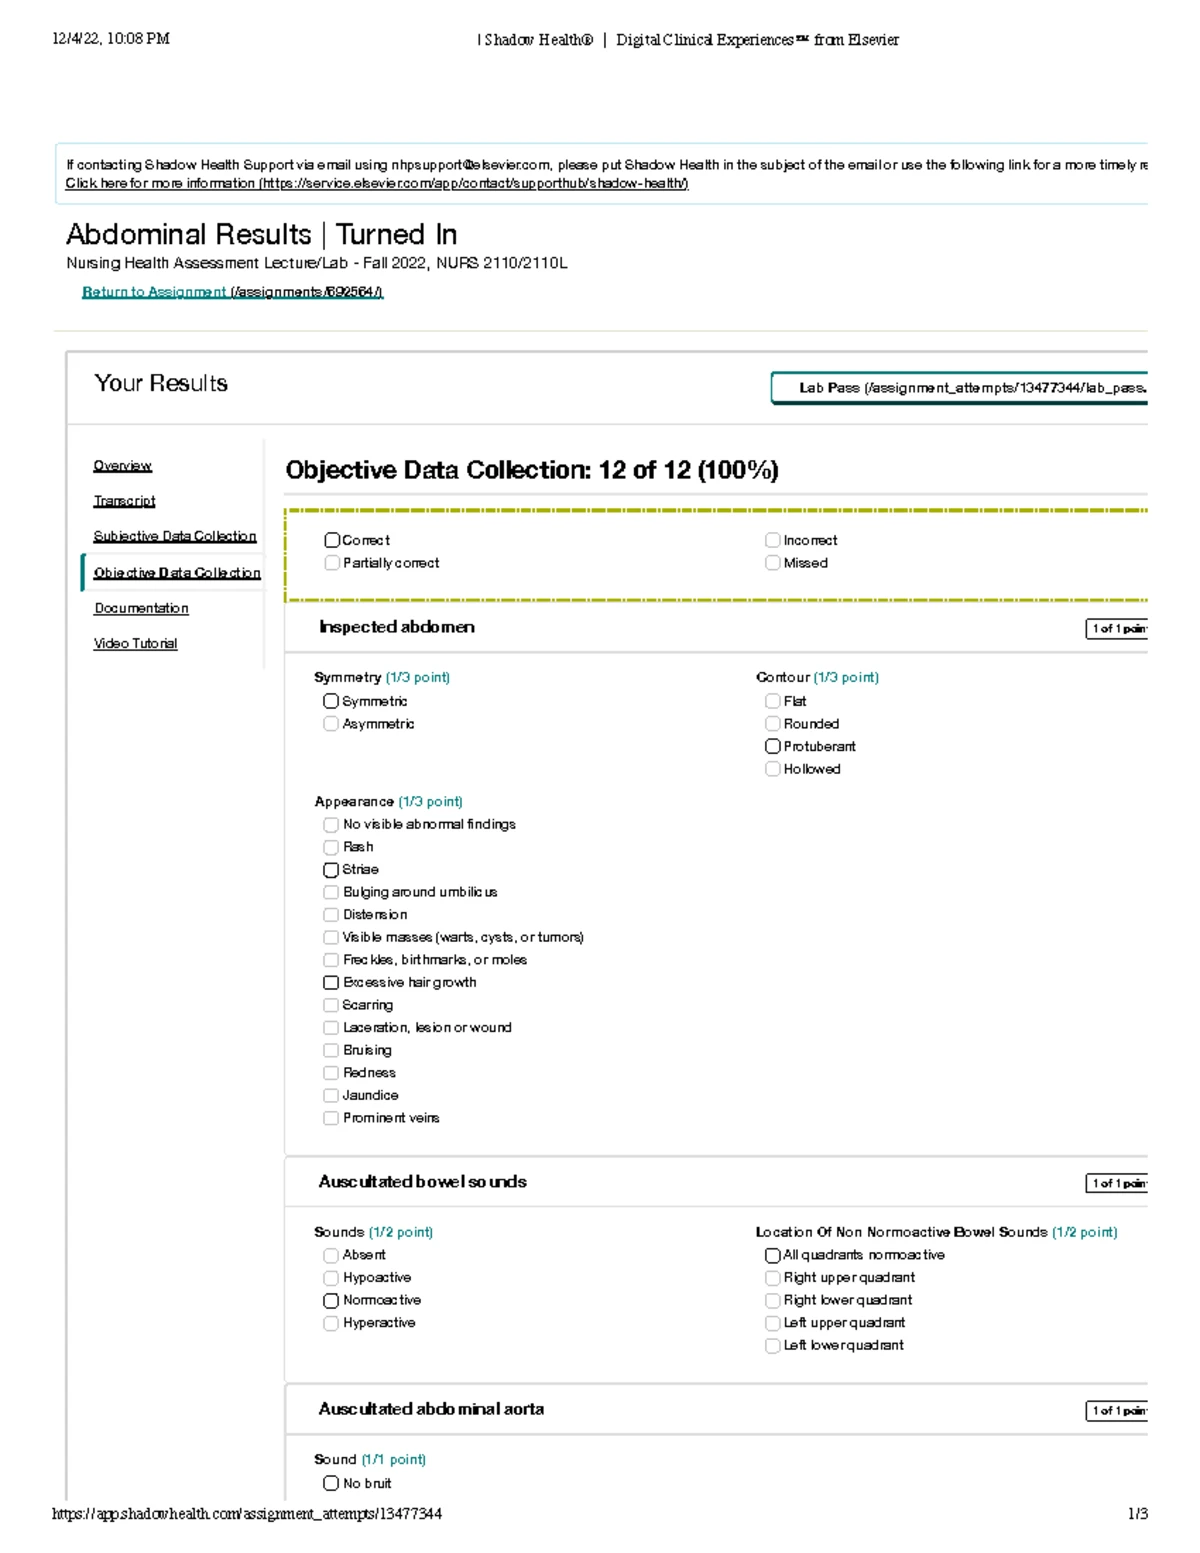Check Excessive hair growth finding

pos(331,982)
